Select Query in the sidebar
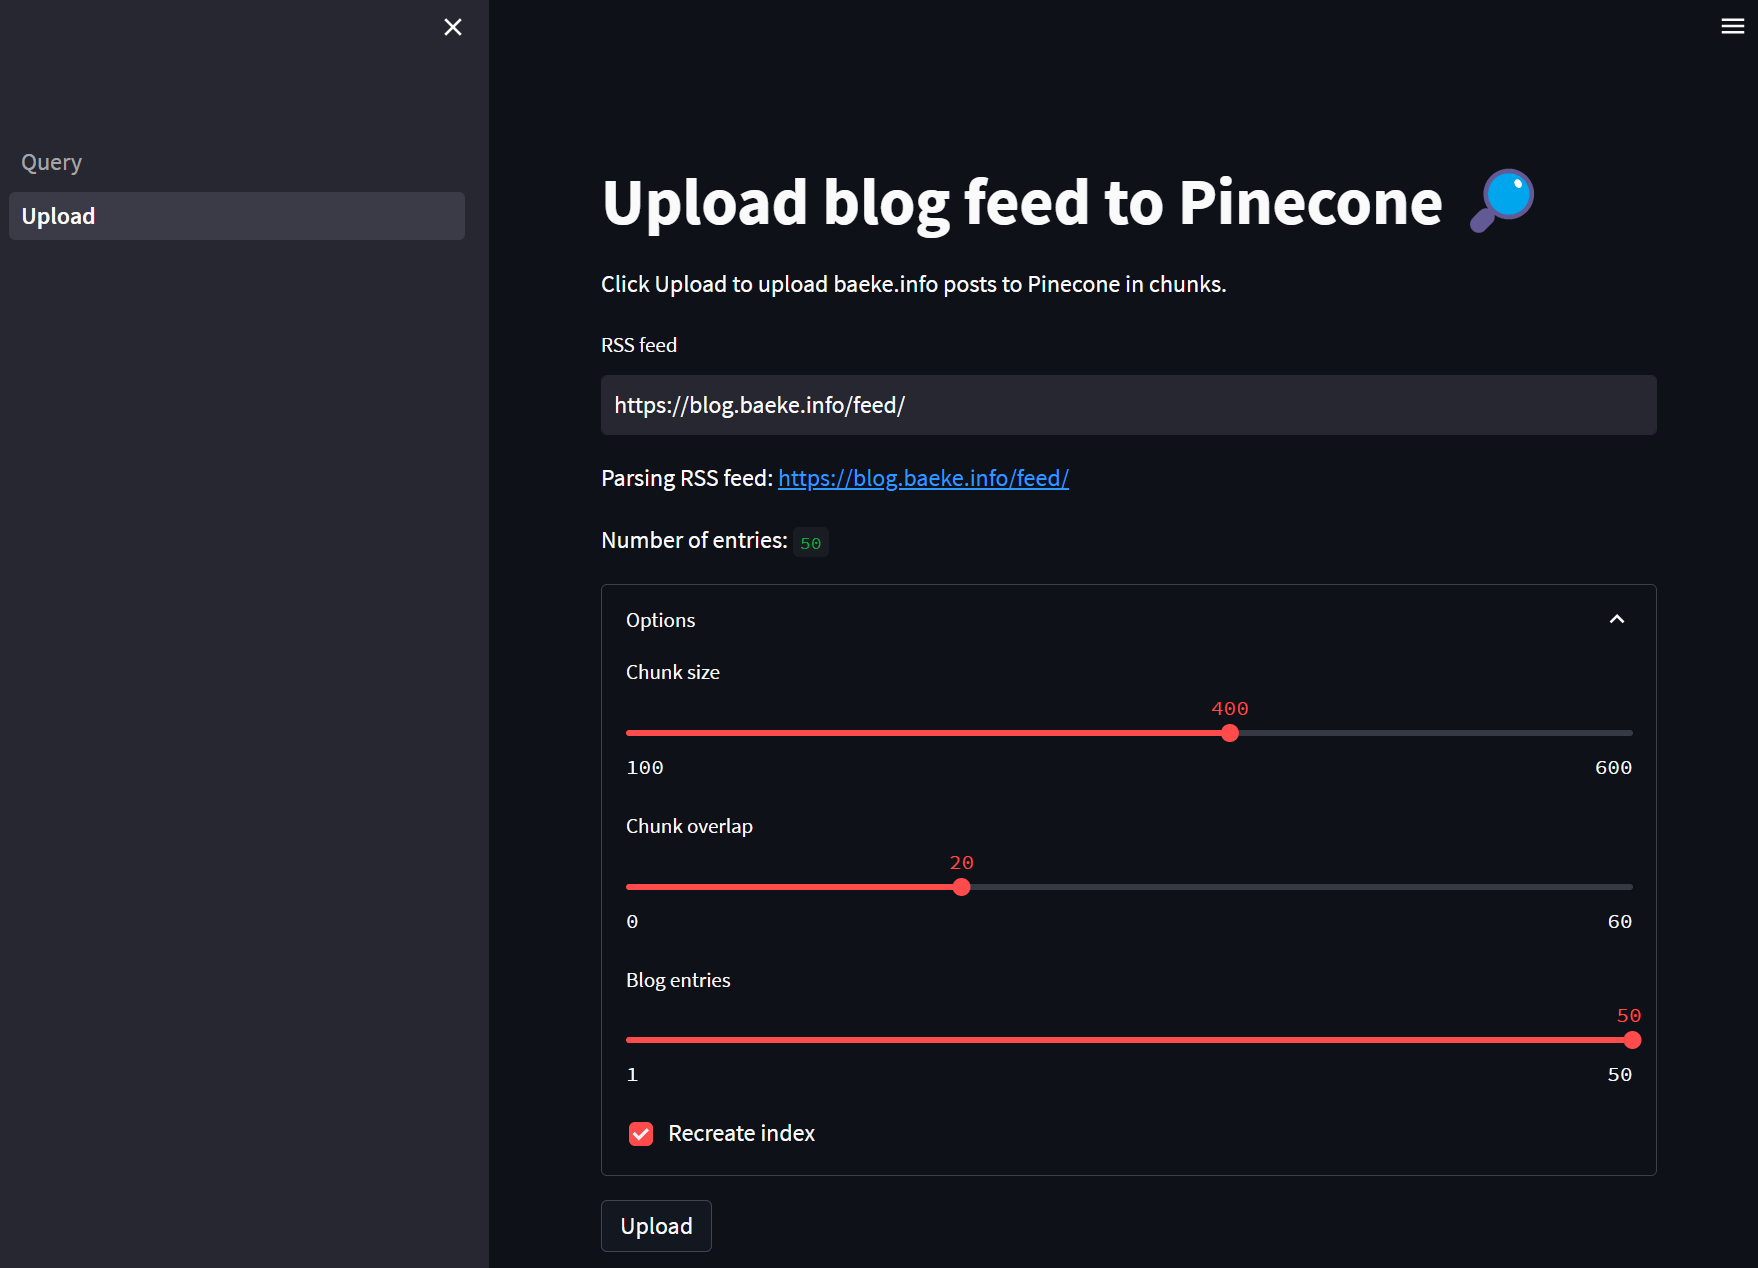The height and width of the screenshot is (1268, 1758). pos(51,161)
